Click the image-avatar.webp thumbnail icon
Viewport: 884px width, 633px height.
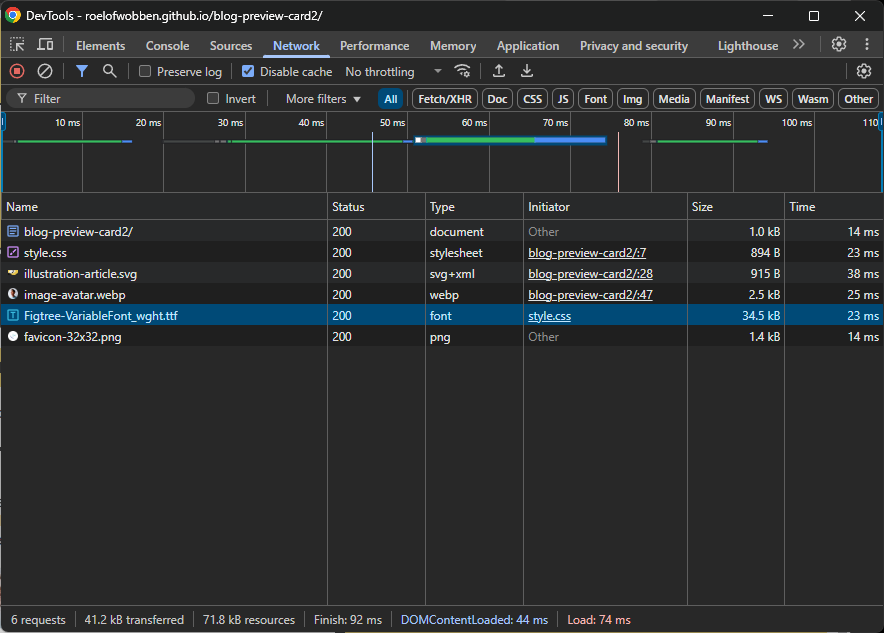tap(13, 294)
